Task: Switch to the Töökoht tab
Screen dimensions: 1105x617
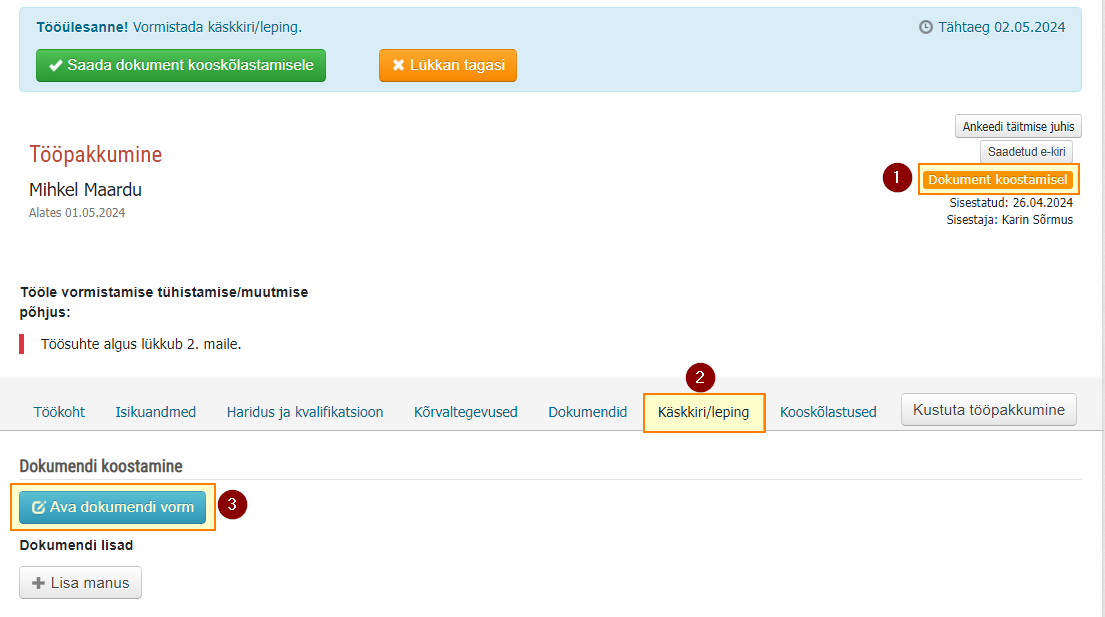Action: pos(59,412)
